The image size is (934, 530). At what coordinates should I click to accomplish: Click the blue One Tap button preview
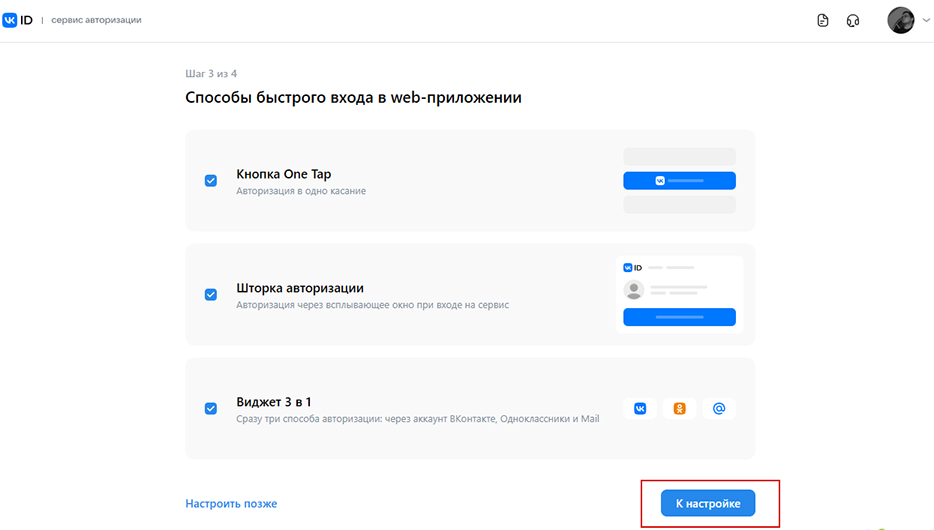tap(679, 180)
